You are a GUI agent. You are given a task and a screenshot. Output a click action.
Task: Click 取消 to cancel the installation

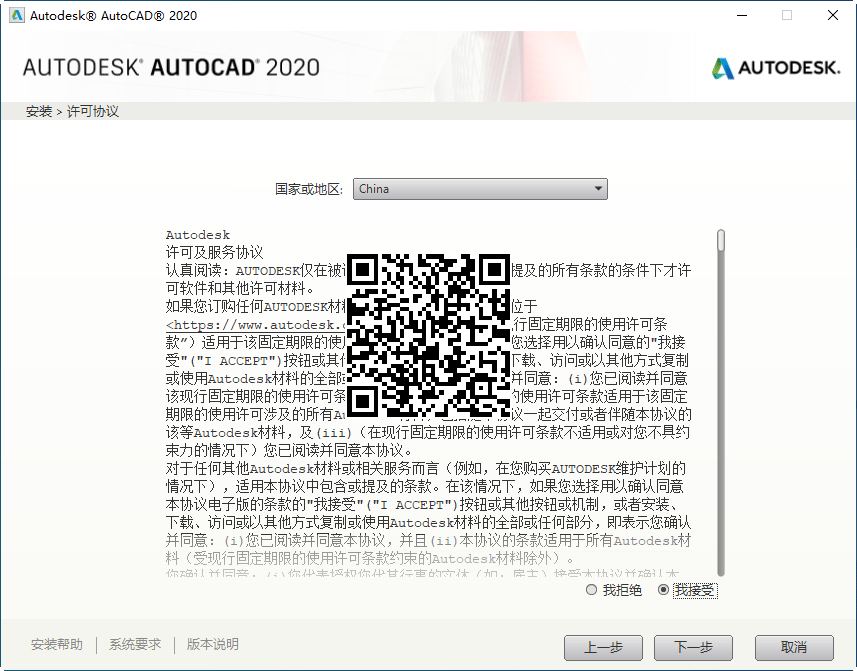click(x=794, y=648)
